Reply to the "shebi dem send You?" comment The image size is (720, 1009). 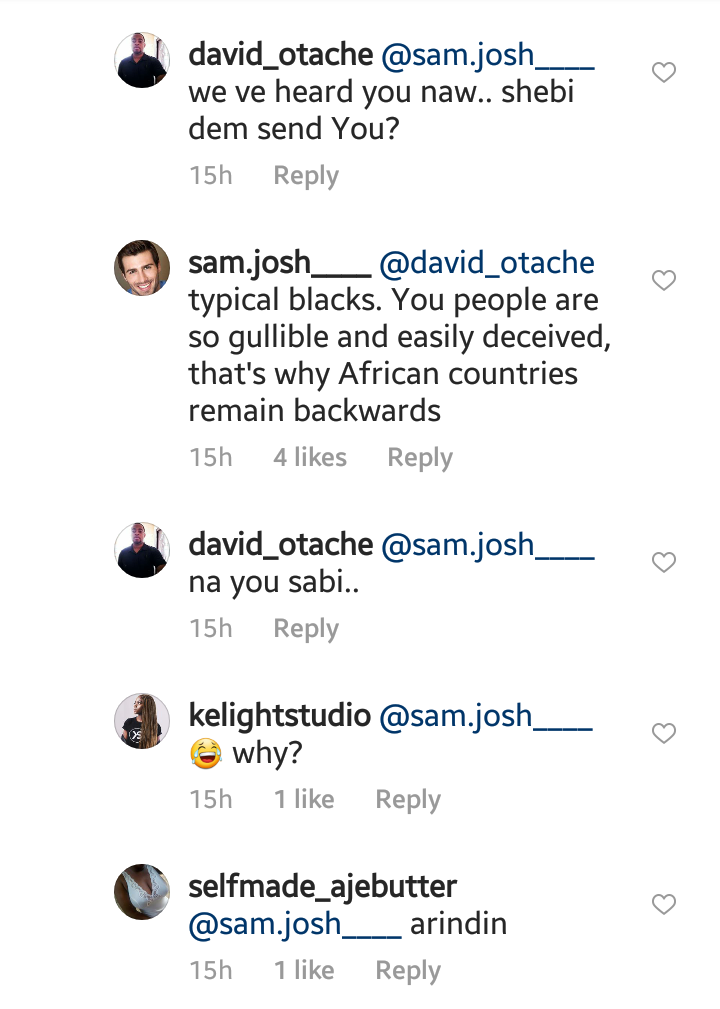[306, 176]
